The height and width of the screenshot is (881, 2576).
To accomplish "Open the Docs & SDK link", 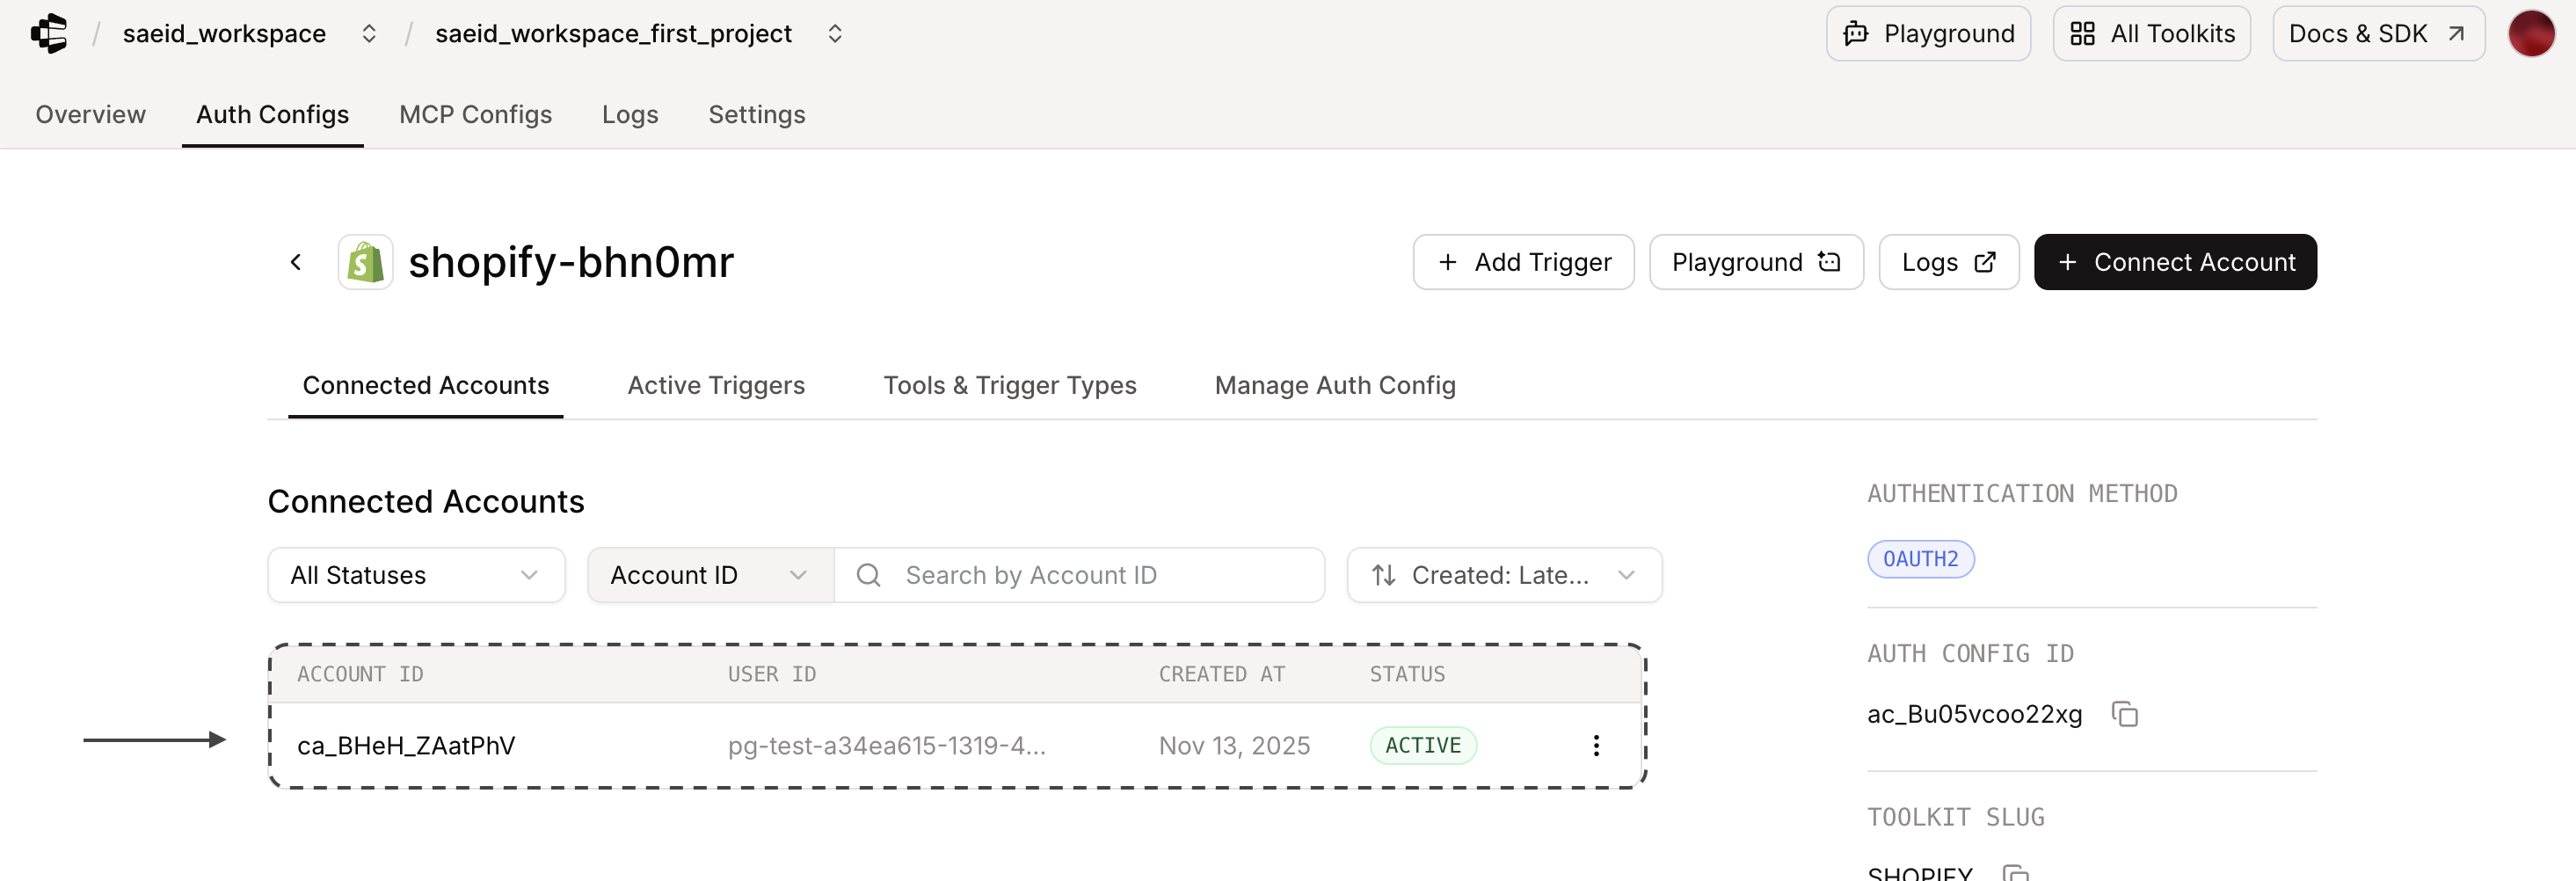I will [x=2376, y=34].
